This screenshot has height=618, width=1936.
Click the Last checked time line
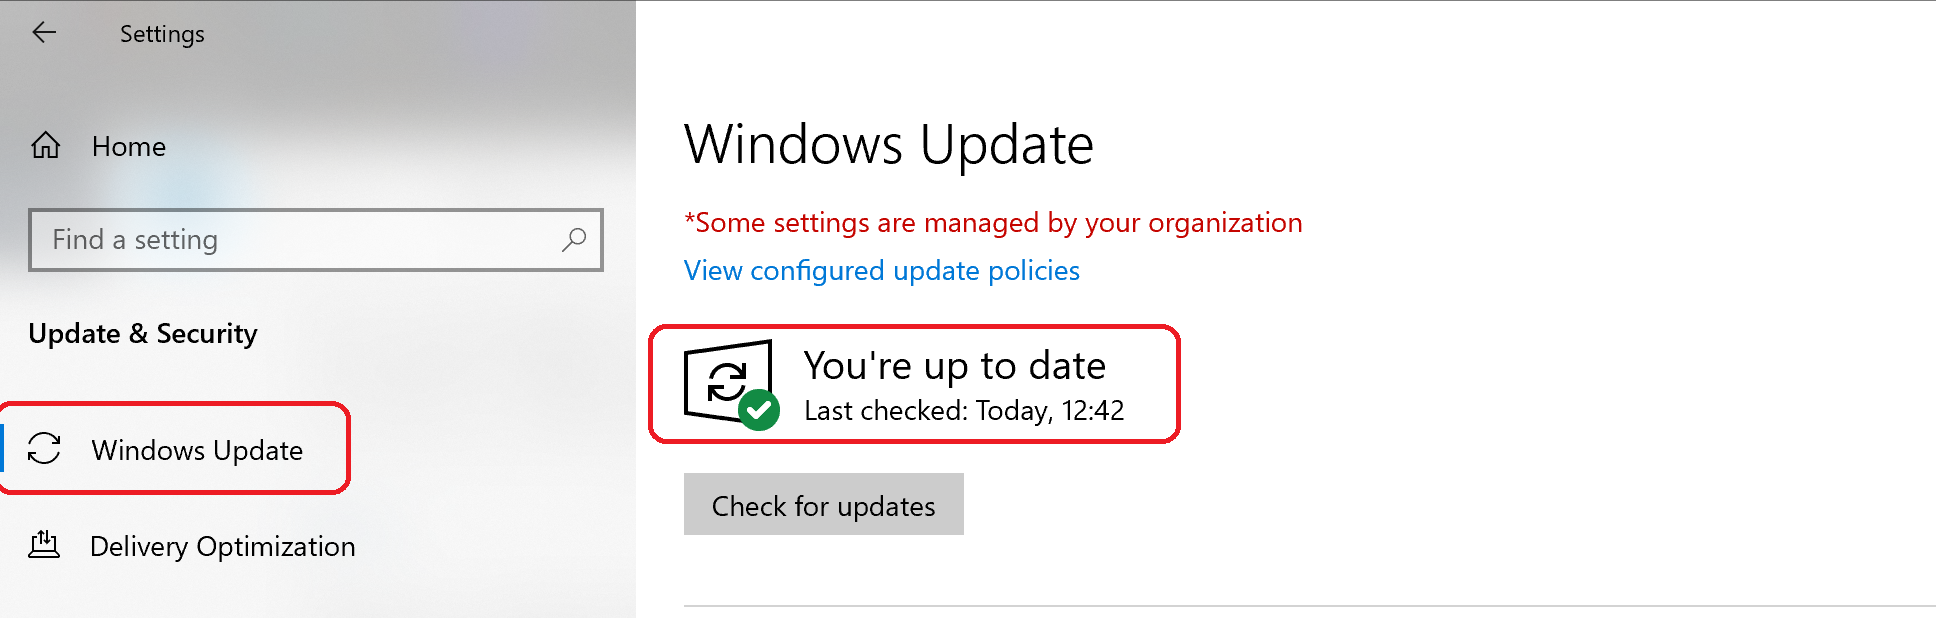(x=964, y=411)
